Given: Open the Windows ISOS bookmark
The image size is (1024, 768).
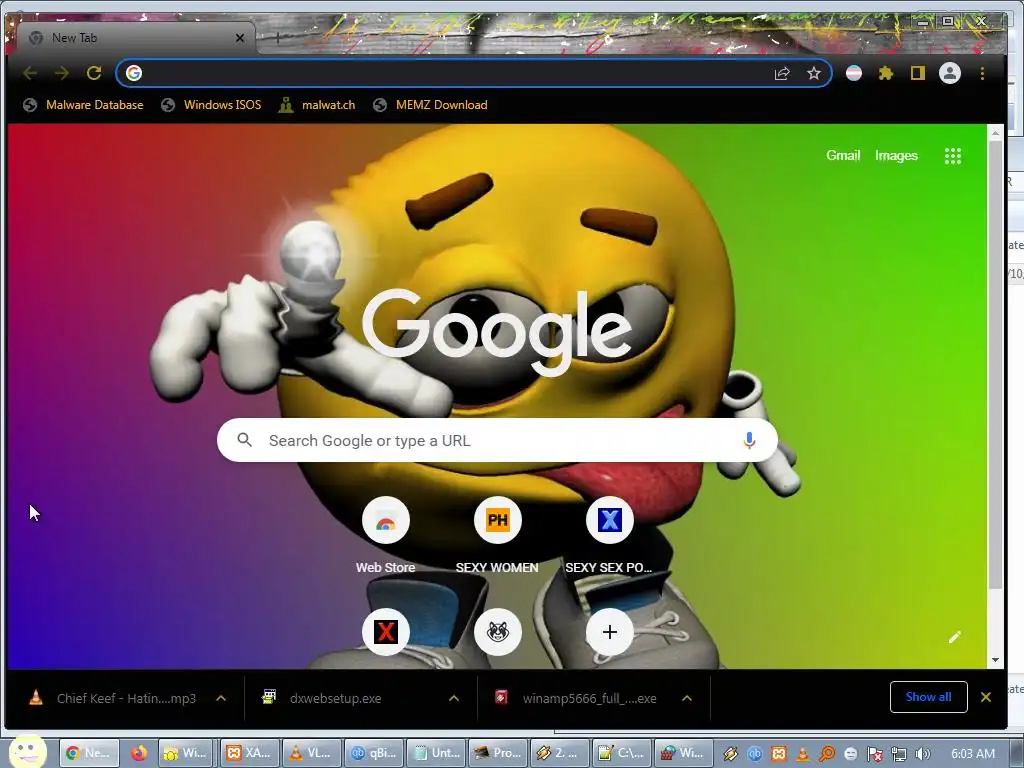Looking at the screenshot, I should [211, 105].
